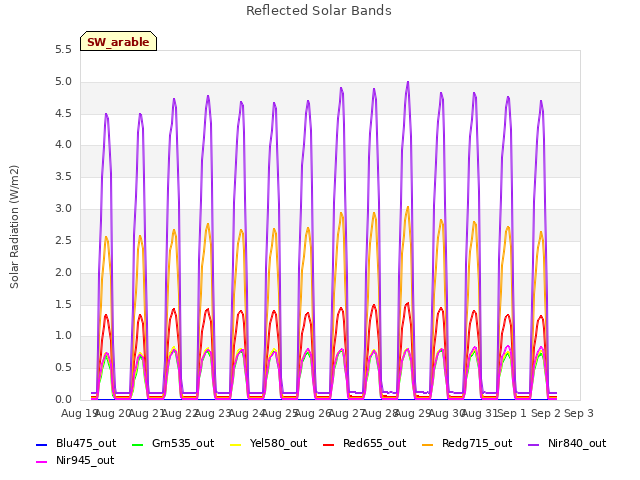Click the magenta Nir945_out legend color marker
The width and height of the screenshot is (640, 480).
click(x=42, y=462)
